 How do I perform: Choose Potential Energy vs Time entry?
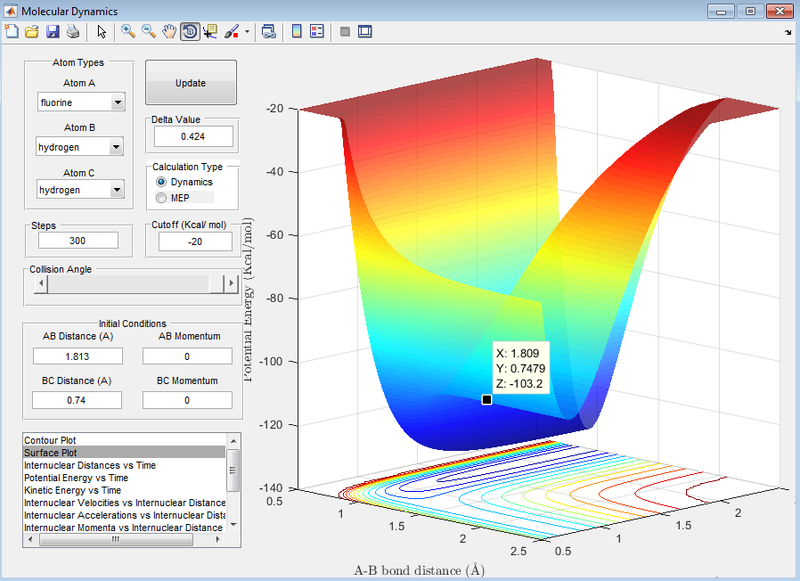76,478
